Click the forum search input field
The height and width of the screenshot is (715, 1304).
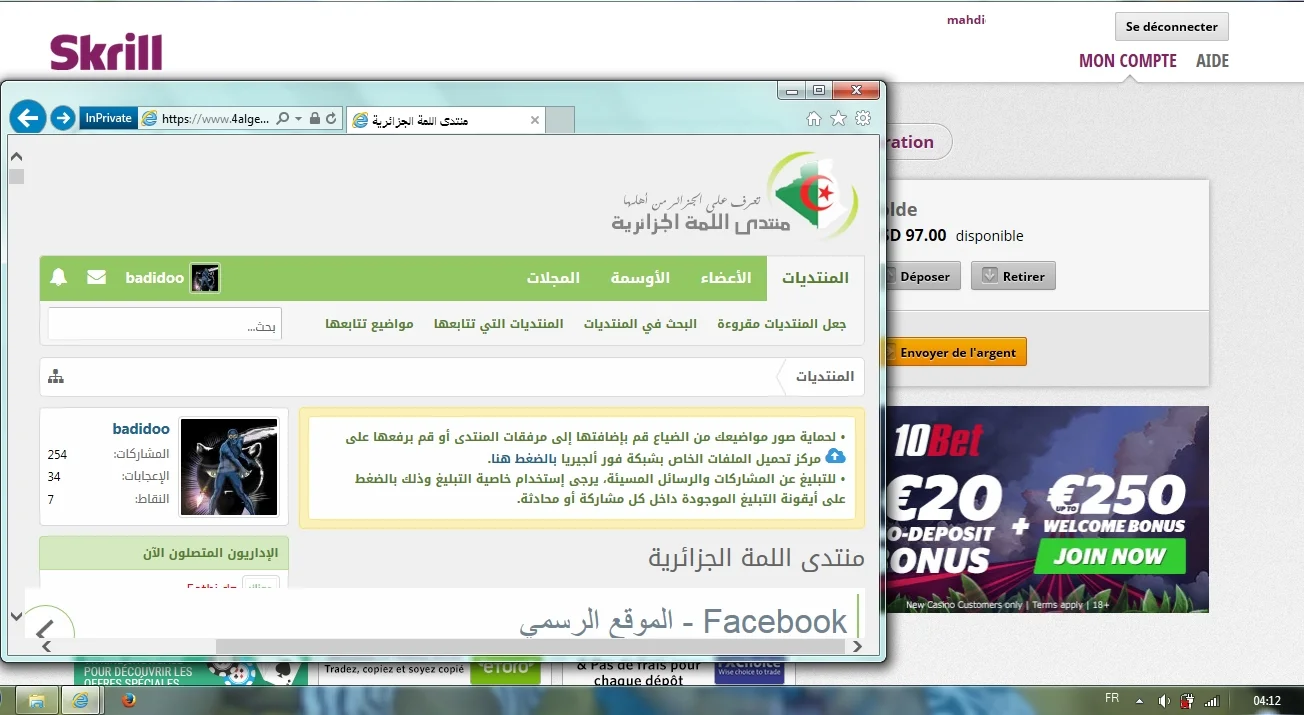(165, 325)
